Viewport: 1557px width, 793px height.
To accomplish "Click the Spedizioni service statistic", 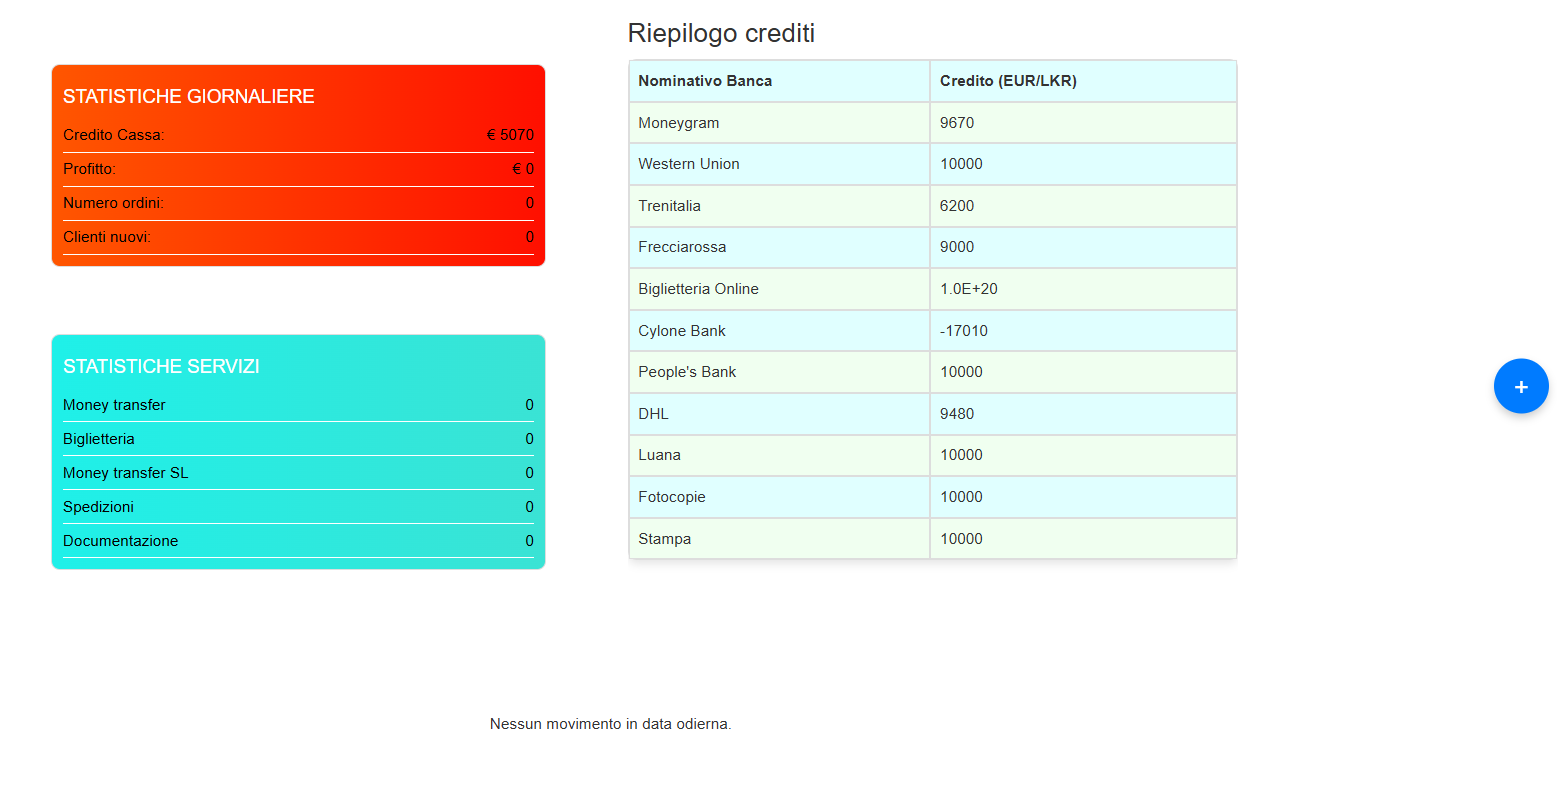I will pyautogui.click(x=298, y=507).
